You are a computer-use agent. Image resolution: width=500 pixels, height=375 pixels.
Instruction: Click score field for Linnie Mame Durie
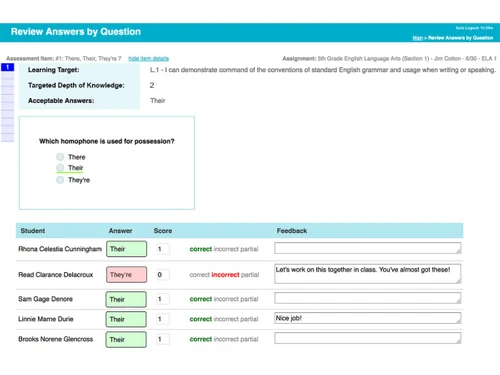click(x=163, y=319)
